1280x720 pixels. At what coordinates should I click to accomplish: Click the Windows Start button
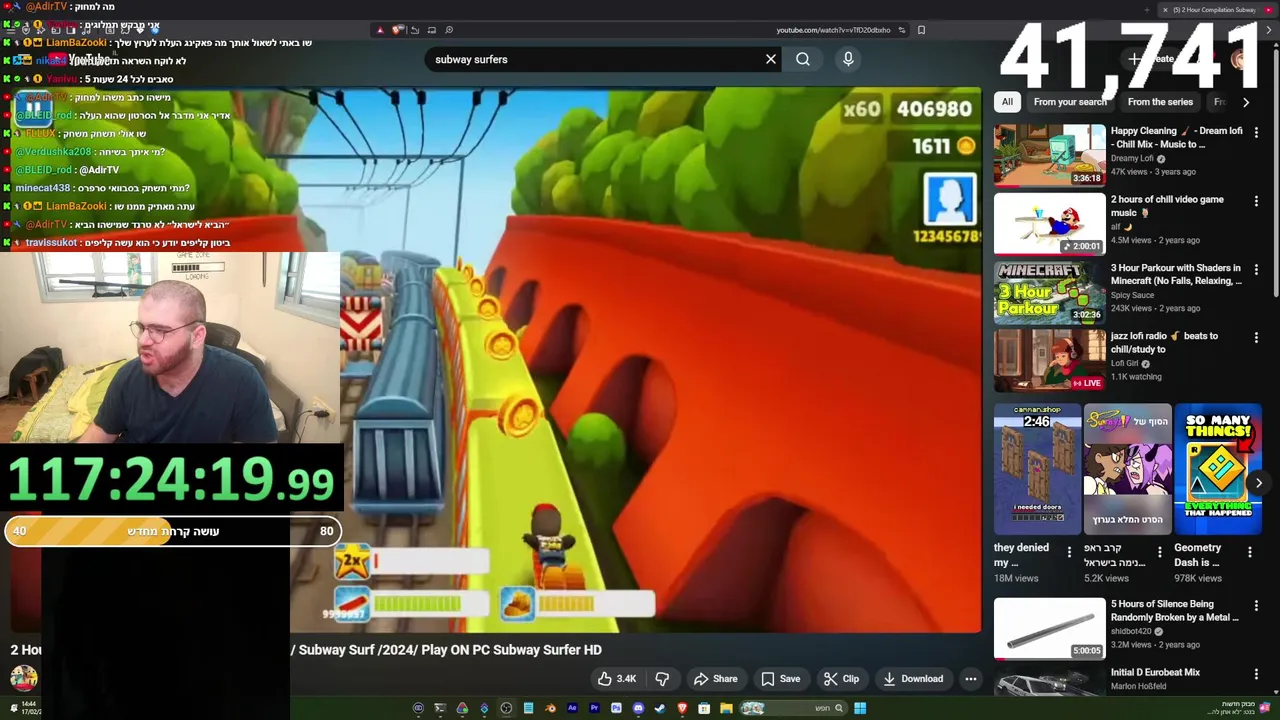860,708
